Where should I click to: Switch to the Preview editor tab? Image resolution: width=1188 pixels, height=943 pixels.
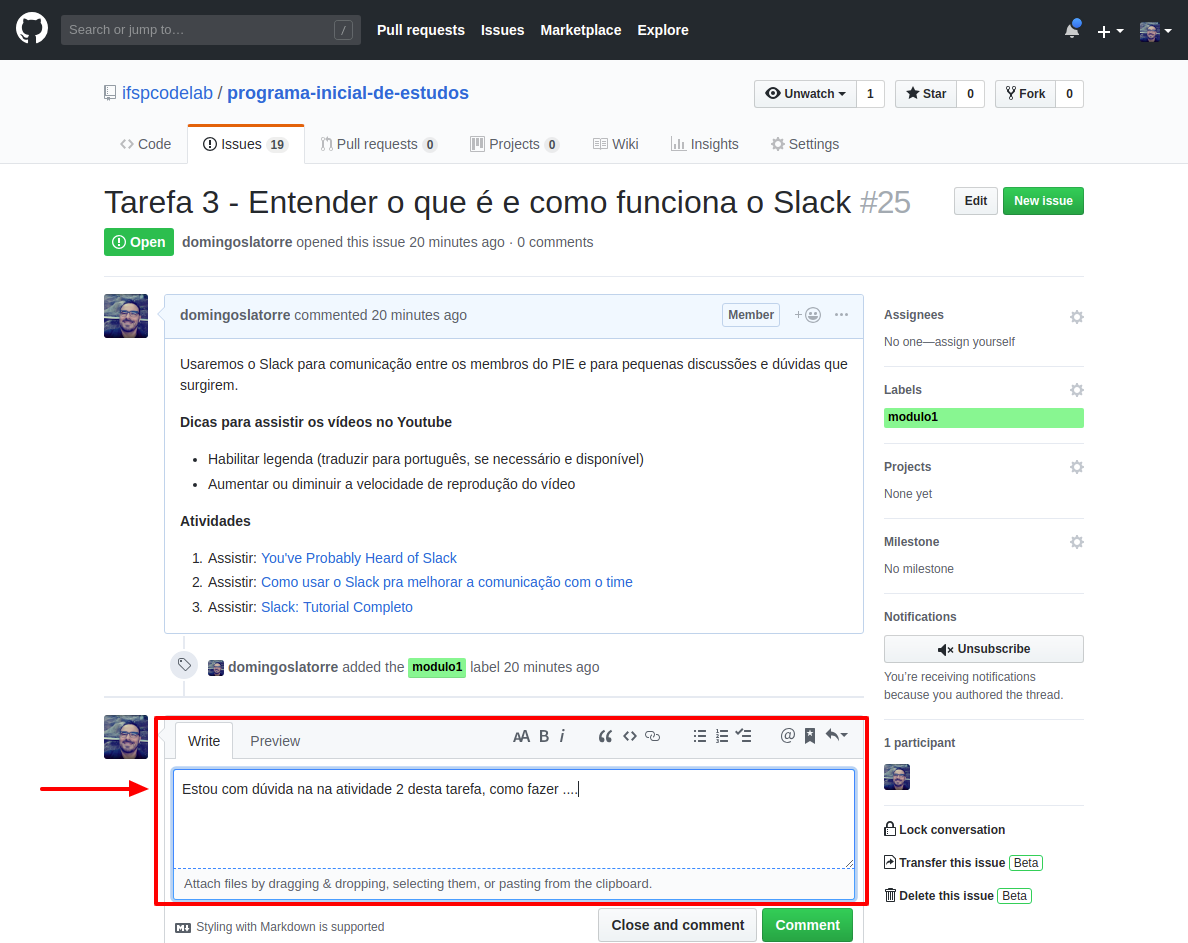pyautogui.click(x=275, y=741)
